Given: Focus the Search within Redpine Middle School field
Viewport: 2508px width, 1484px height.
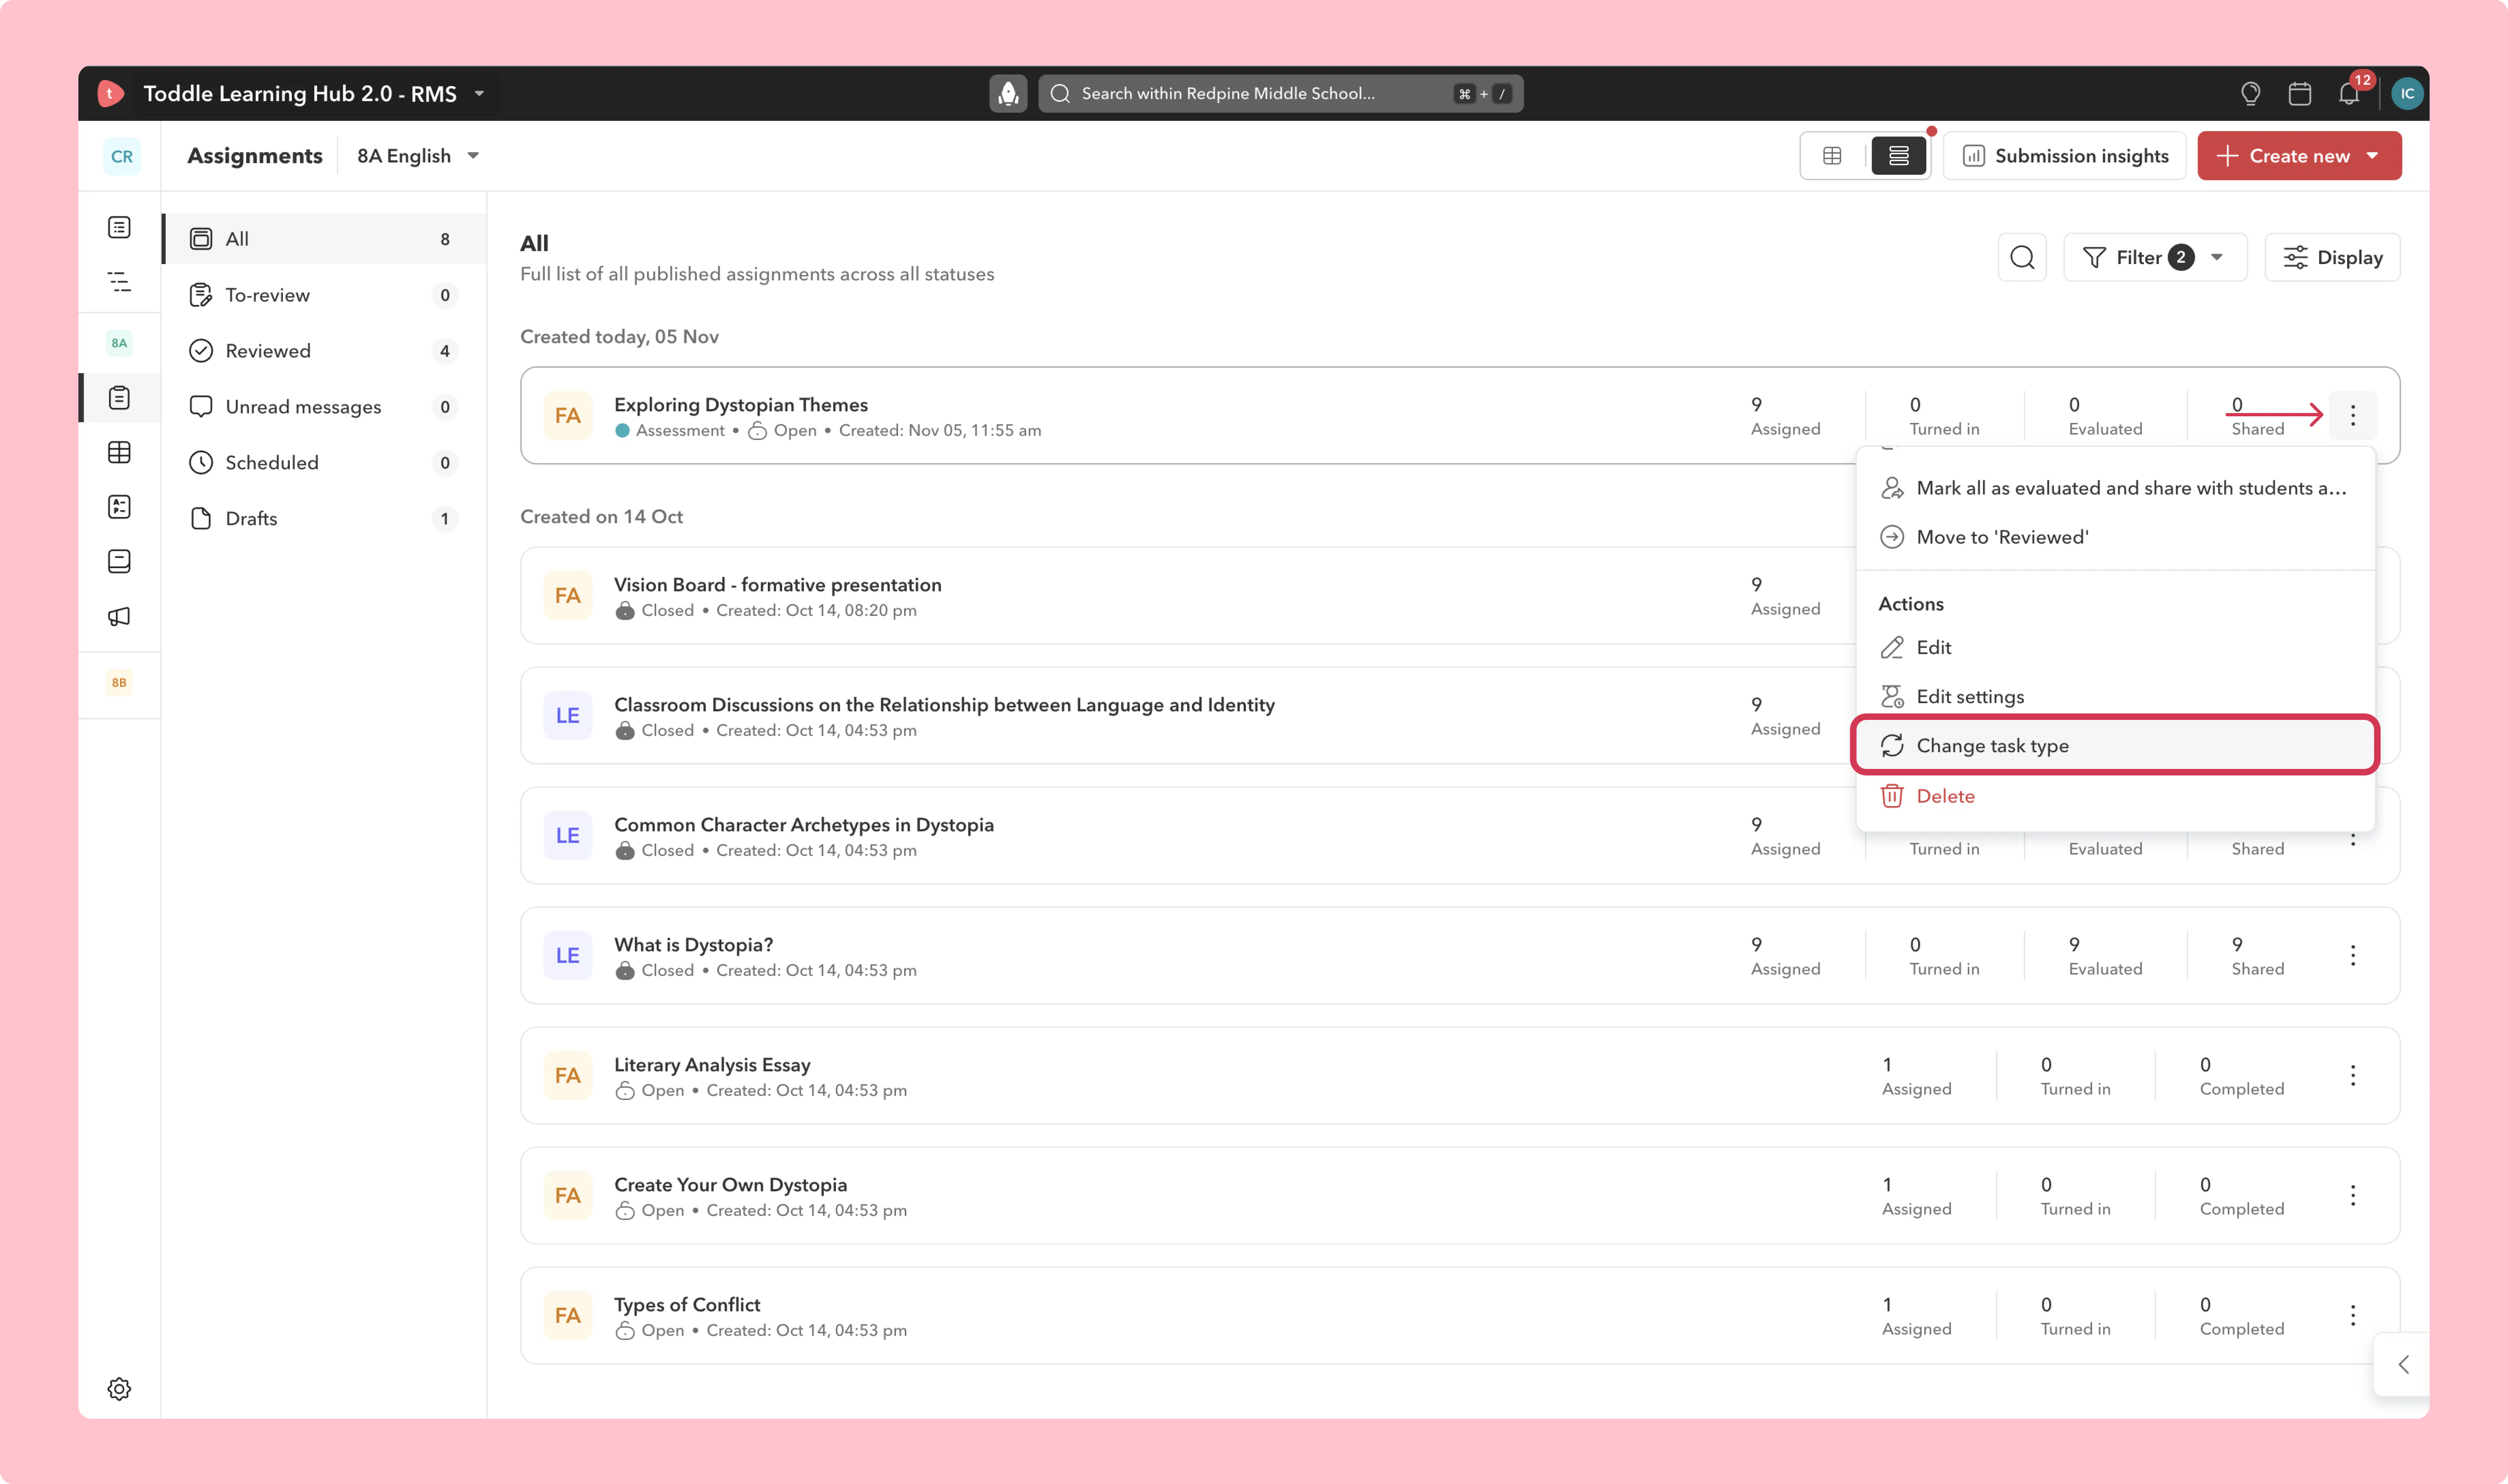Looking at the screenshot, I should coord(1280,93).
